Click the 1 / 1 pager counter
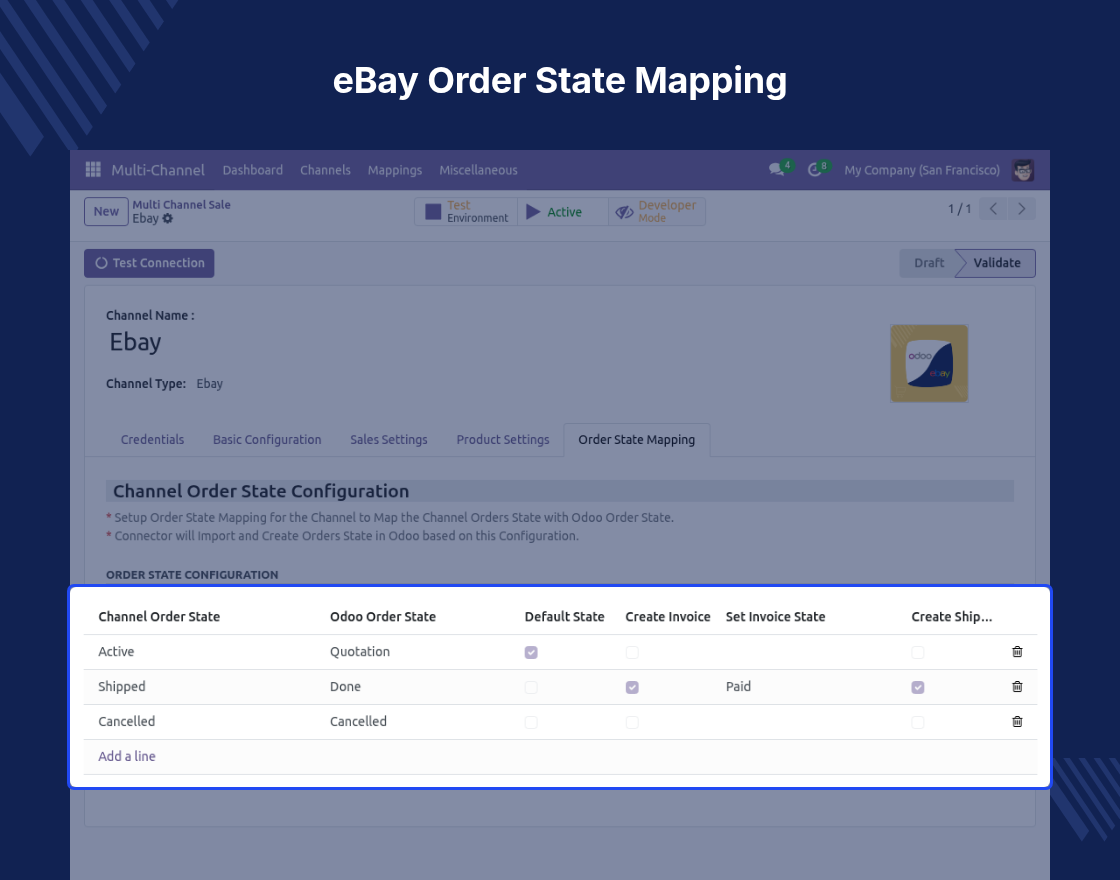This screenshot has height=880, width=1120. [959, 209]
